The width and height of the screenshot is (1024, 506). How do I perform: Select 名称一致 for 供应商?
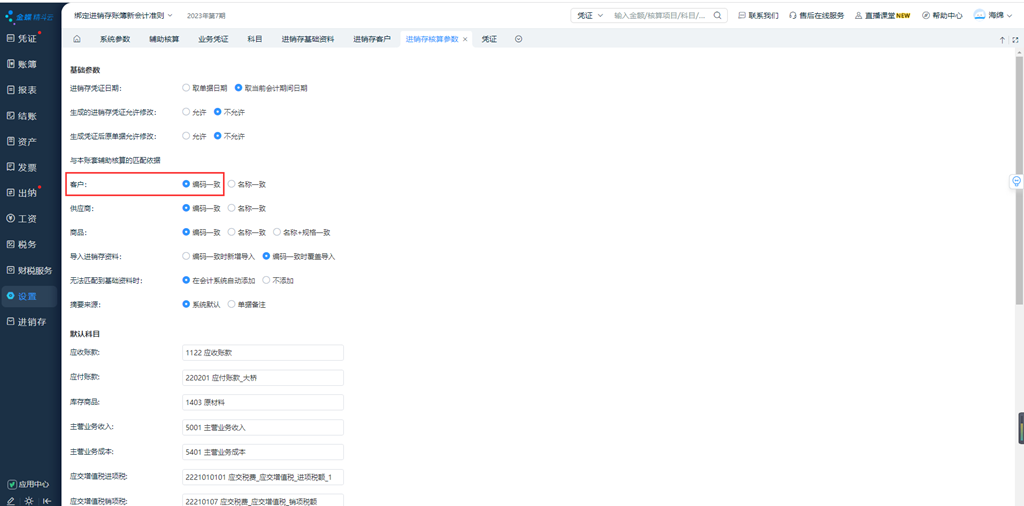pyautogui.click(x=247, y=208)
